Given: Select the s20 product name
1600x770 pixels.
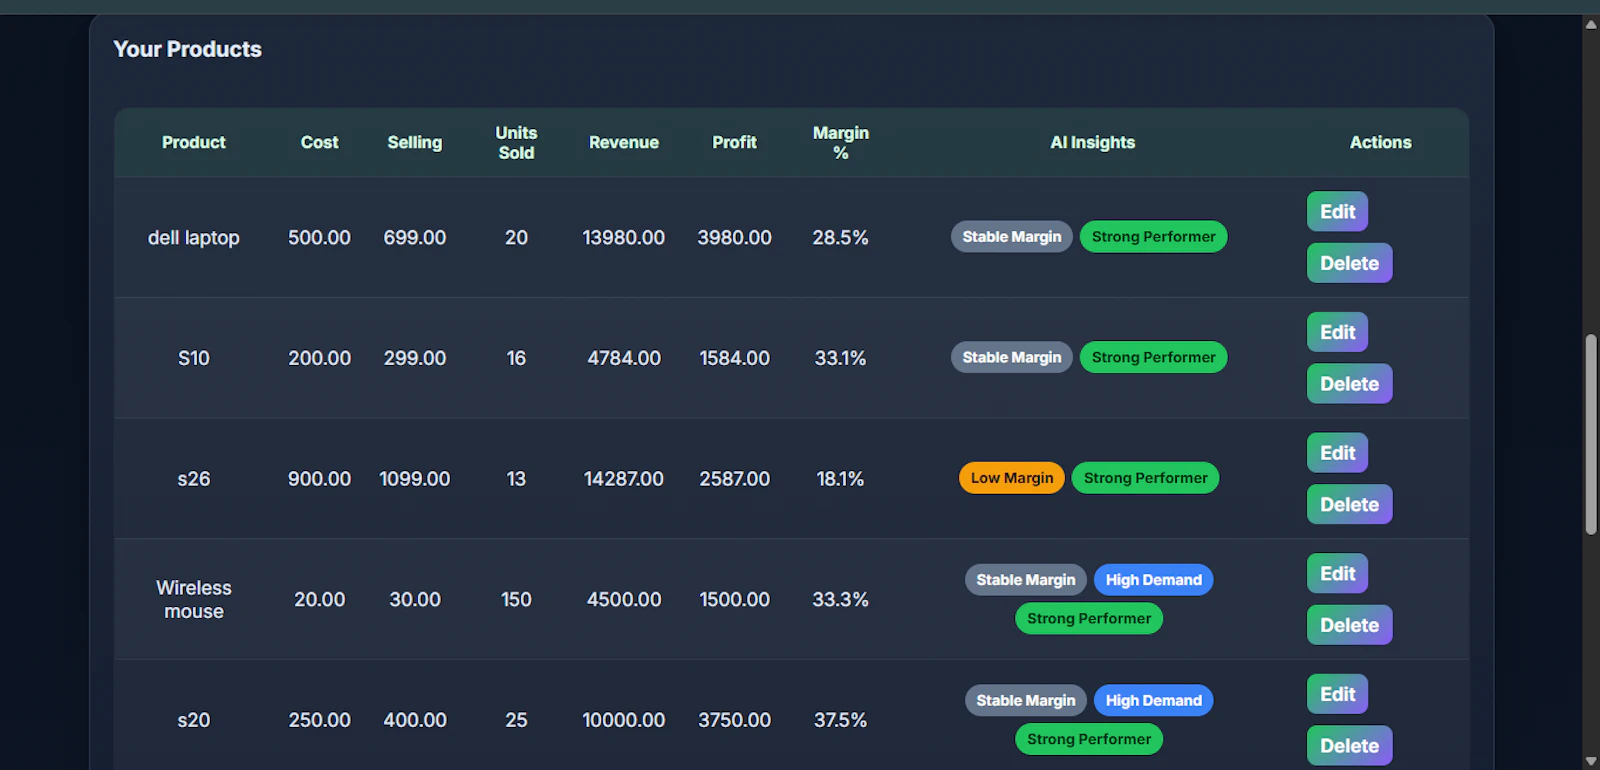Looking at the screenshot, I should coord(194,720).
